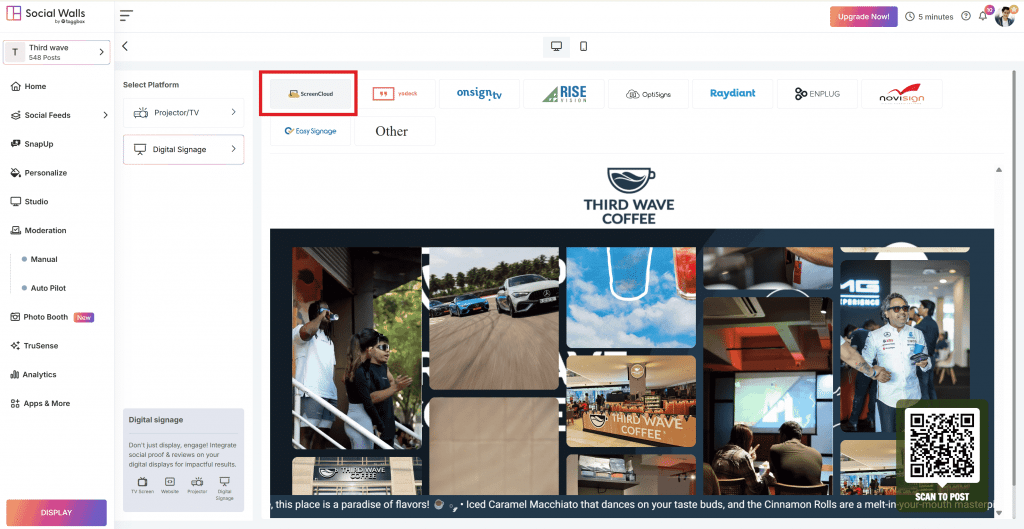Expand the Projector/TV platform option
Screen dimensions: 1024x529
[184, 113]
